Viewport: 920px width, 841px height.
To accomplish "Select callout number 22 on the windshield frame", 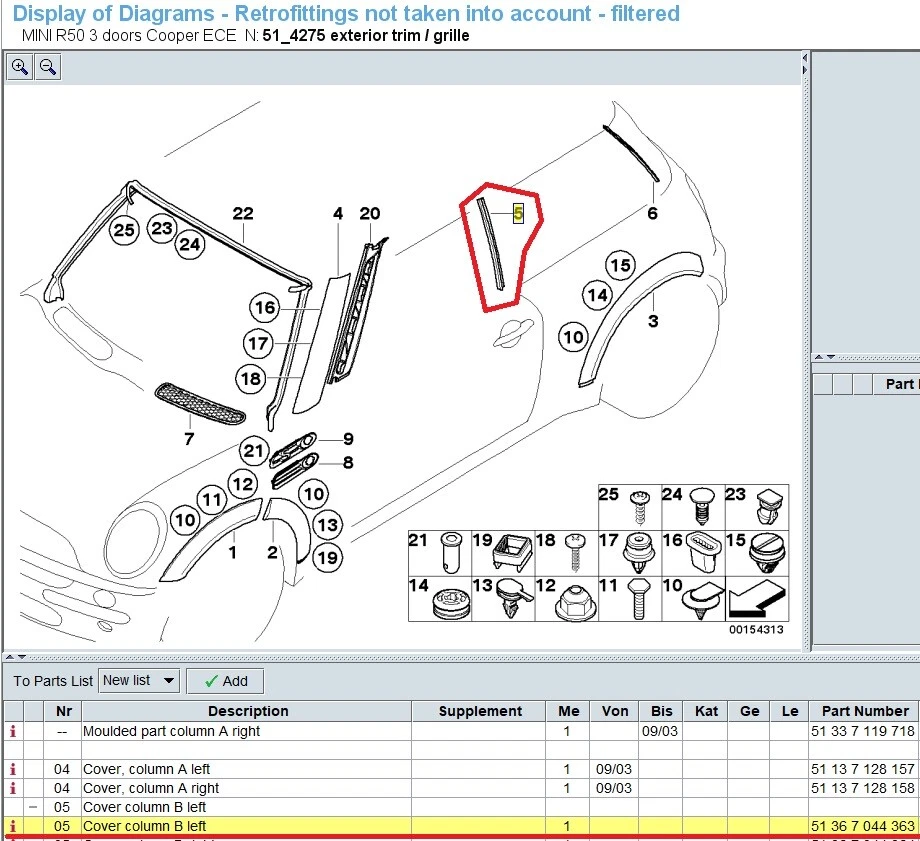I will coord(243,213).
